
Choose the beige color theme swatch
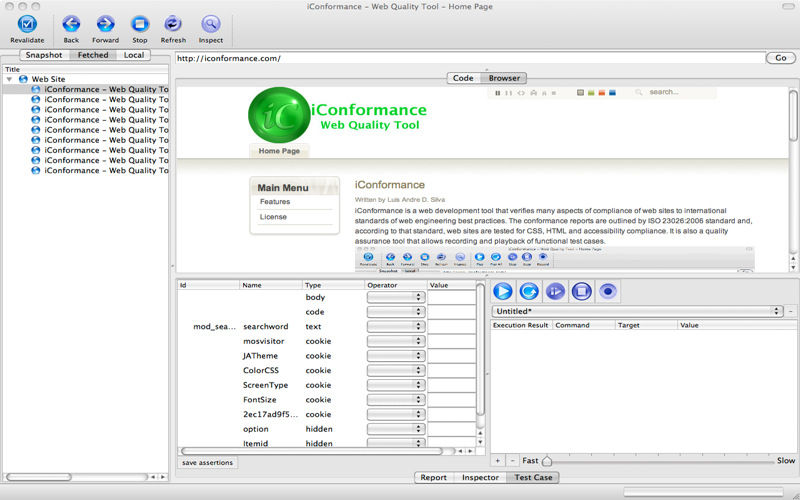(x=581, y=93)
